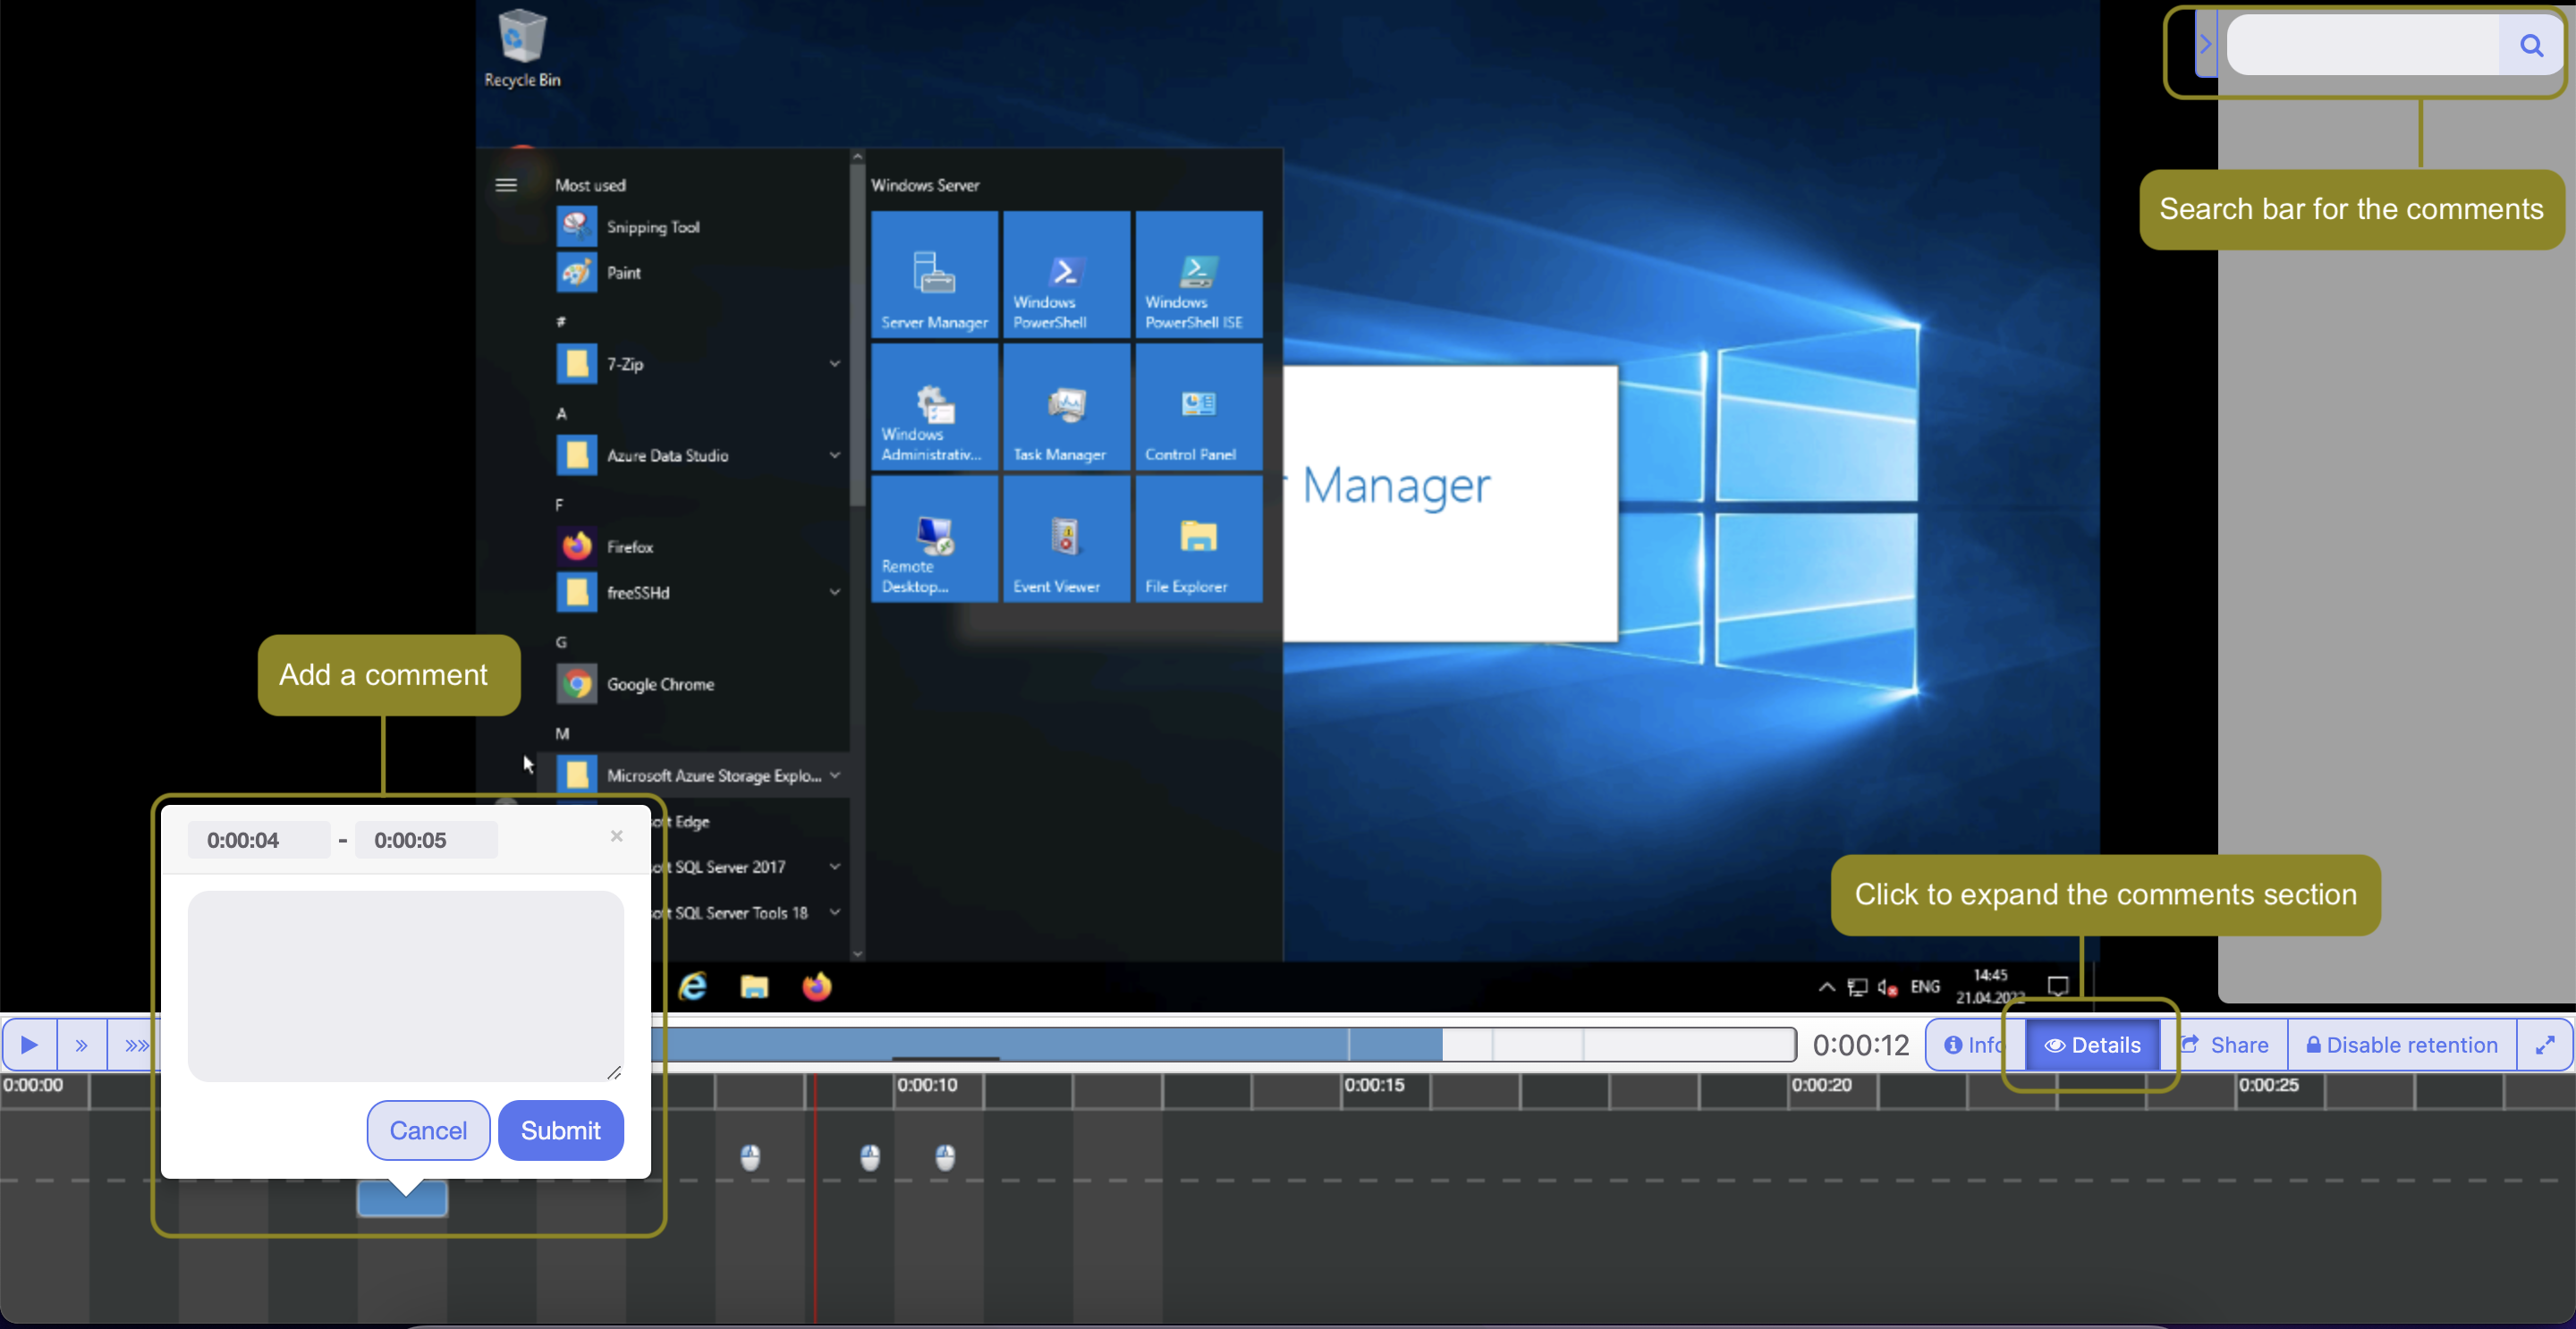Show hidden tray icons caret
The image size is (2576, 1329).
coord(1826,987)
